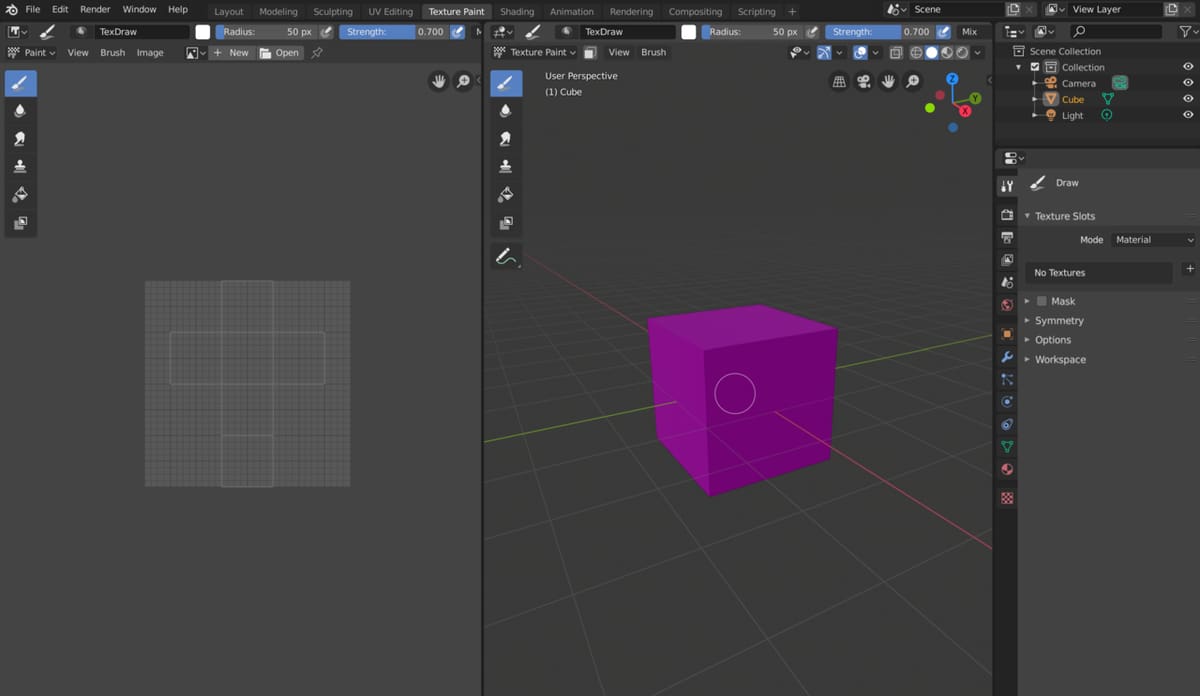This screenshot has height=696, width=1200.
Task: Toggle strength pen pressure in 3D viewport header
Action: click(x=944, y=32)
